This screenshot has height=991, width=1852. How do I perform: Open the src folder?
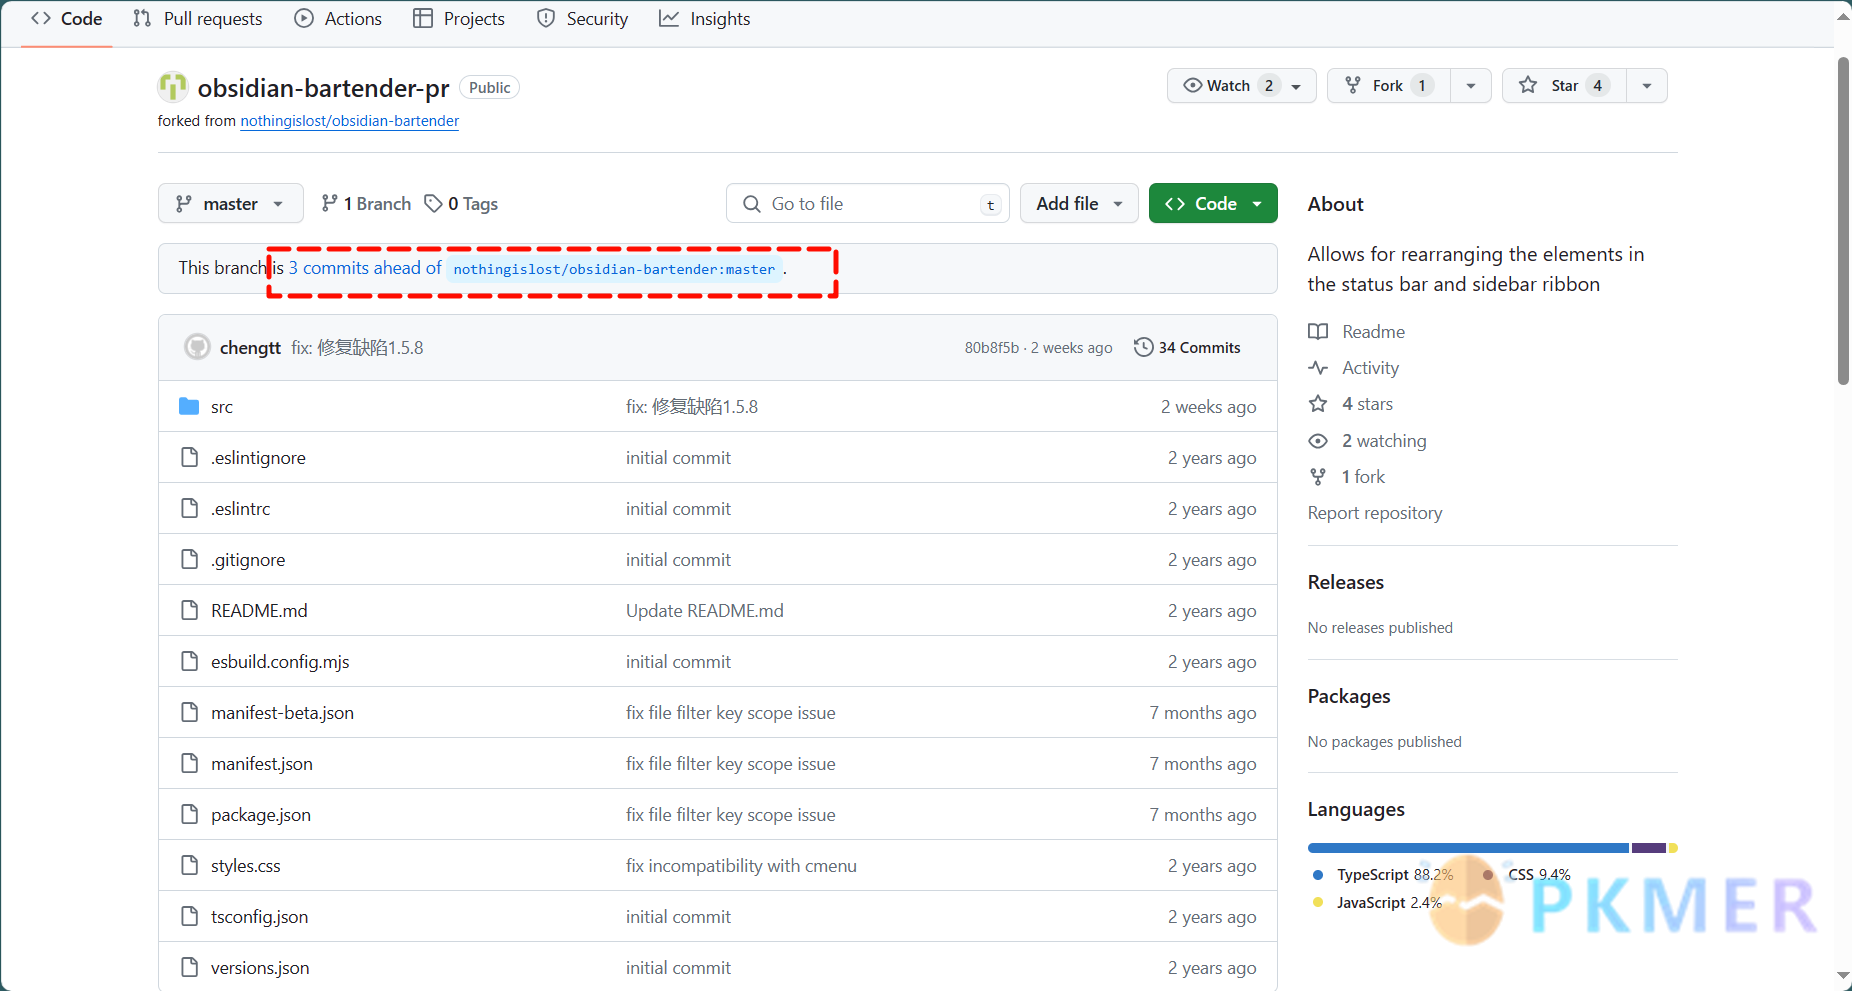tap(222, 407)
